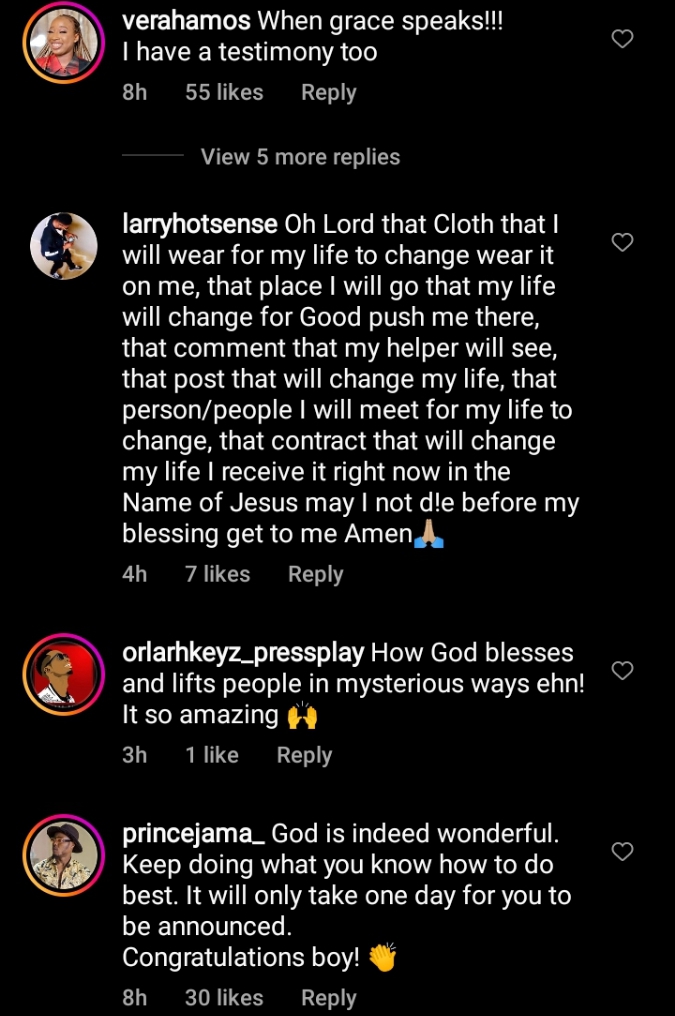Like verahamos's comment with the heart icon
This screenshot has width=675, height=1016.
(622, 39)
